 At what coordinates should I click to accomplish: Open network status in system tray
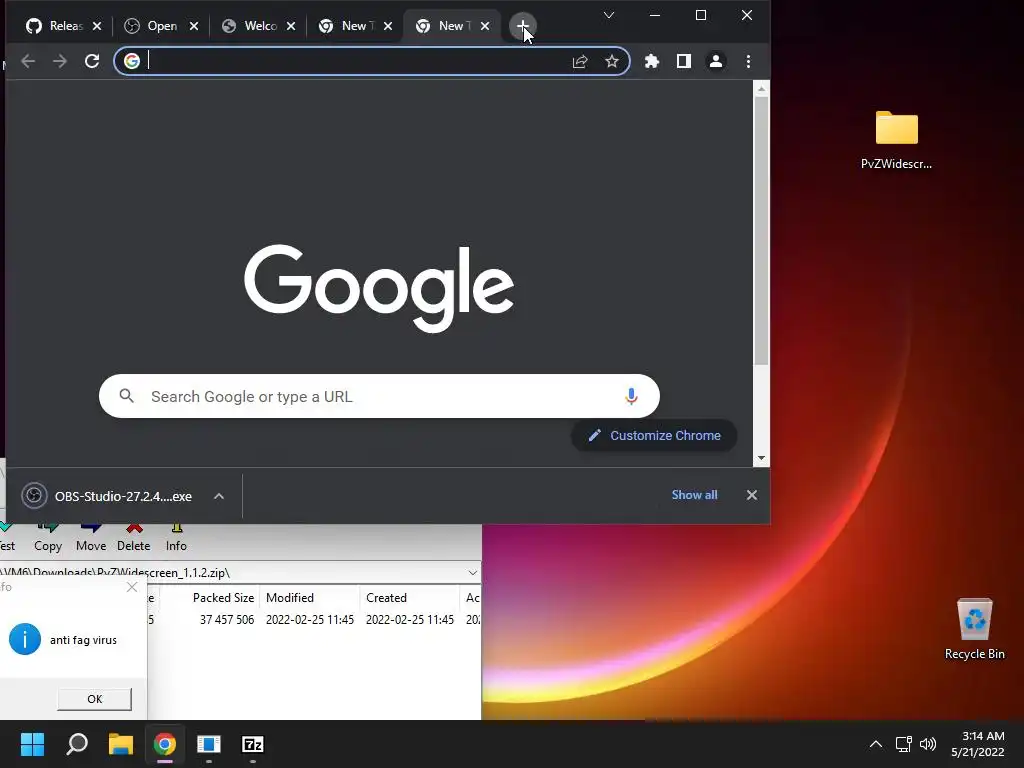point(904,744)
